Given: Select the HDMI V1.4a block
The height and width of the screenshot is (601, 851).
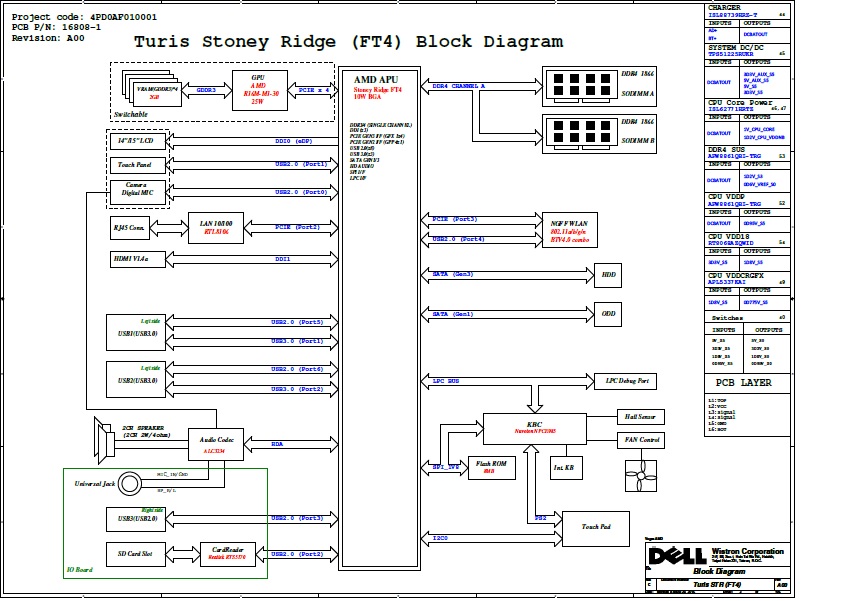Looking at the screenshot, I should [138, 259].
